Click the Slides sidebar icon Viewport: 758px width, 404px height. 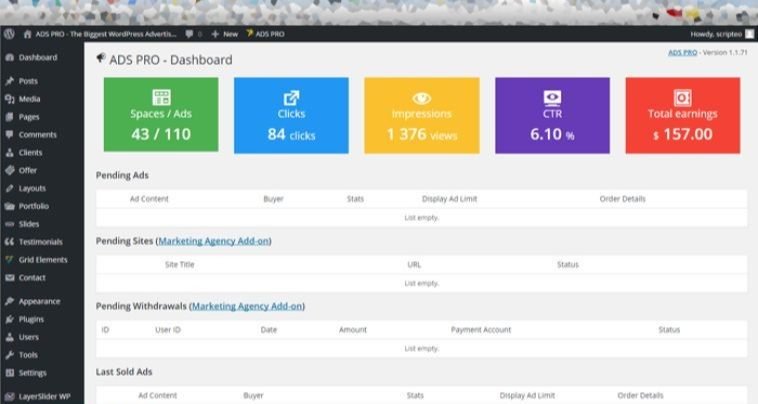pyautogui.click(x=10, y=224)
